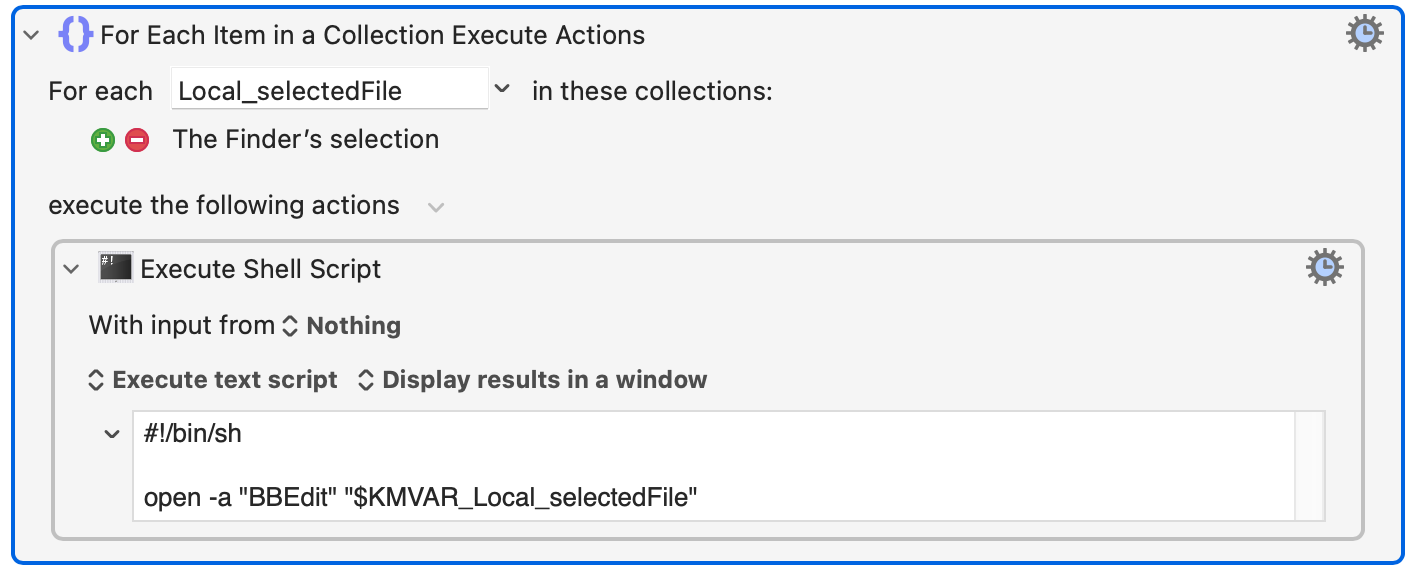The image size is (1408, 578).
Task: Click the Execute Shell Script gear icon
Action: (x=1325, y=268)
